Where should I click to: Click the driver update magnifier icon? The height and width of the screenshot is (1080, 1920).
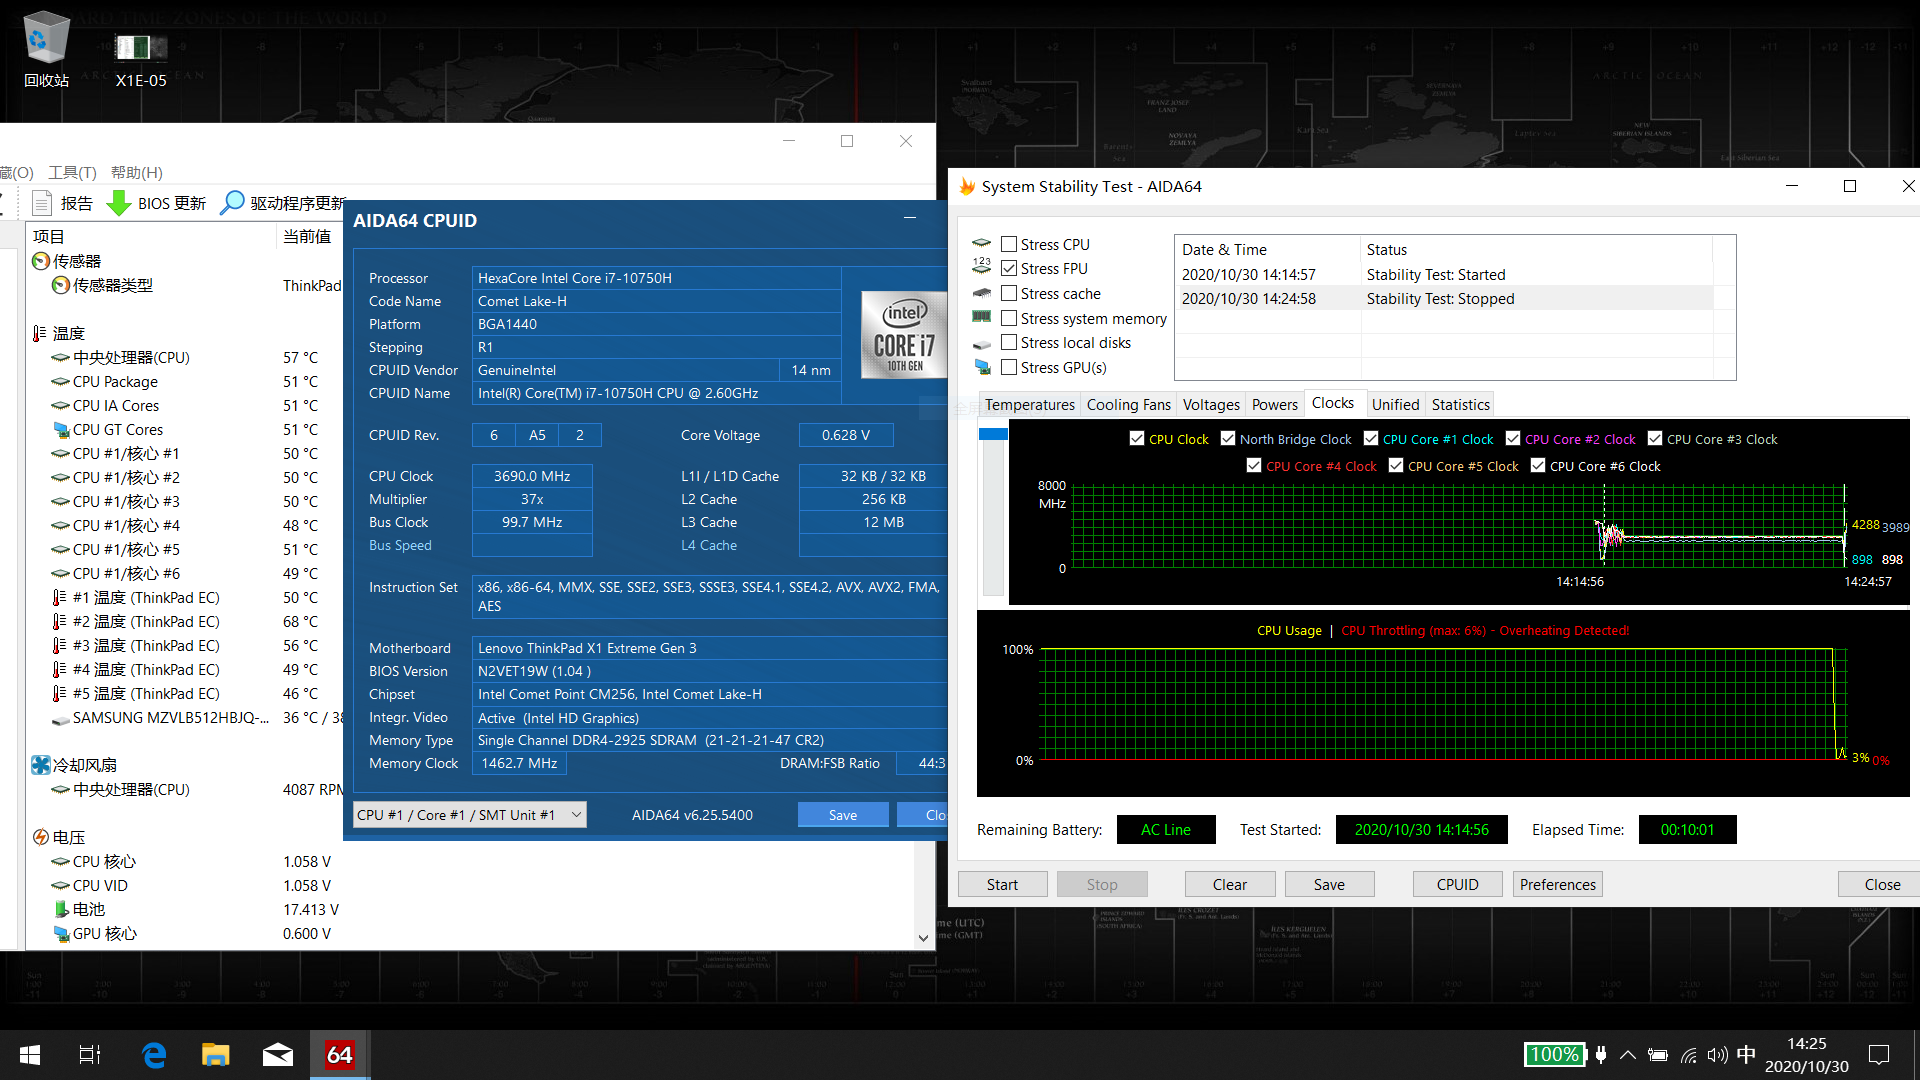coord(232,203)
